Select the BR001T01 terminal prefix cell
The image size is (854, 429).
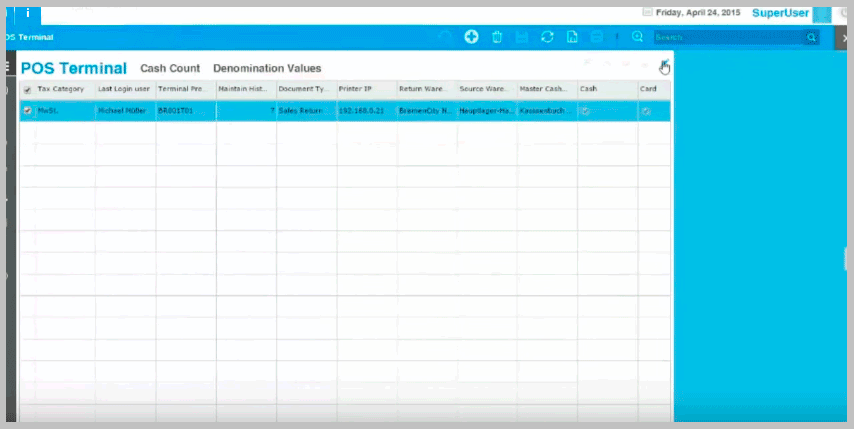coord(186,111)
